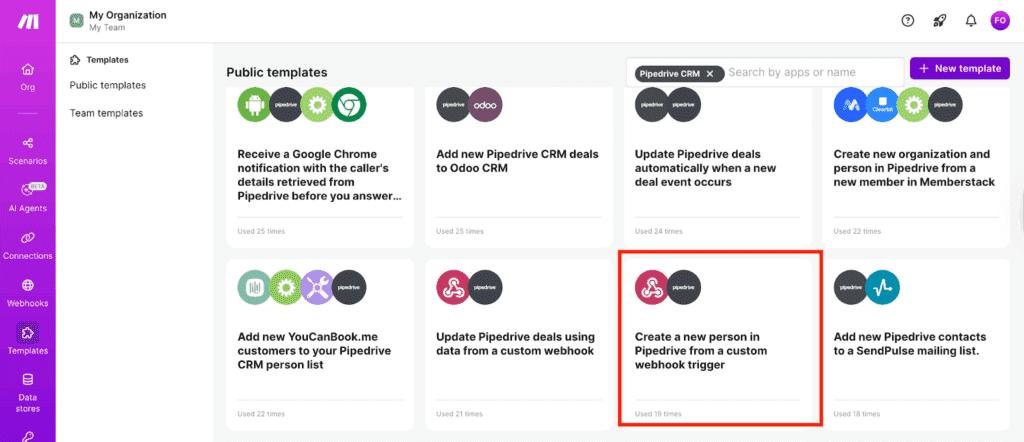1024x442 pixels.
Task: Click the purple tools icon on YouCanBook card
Action: 317,287
